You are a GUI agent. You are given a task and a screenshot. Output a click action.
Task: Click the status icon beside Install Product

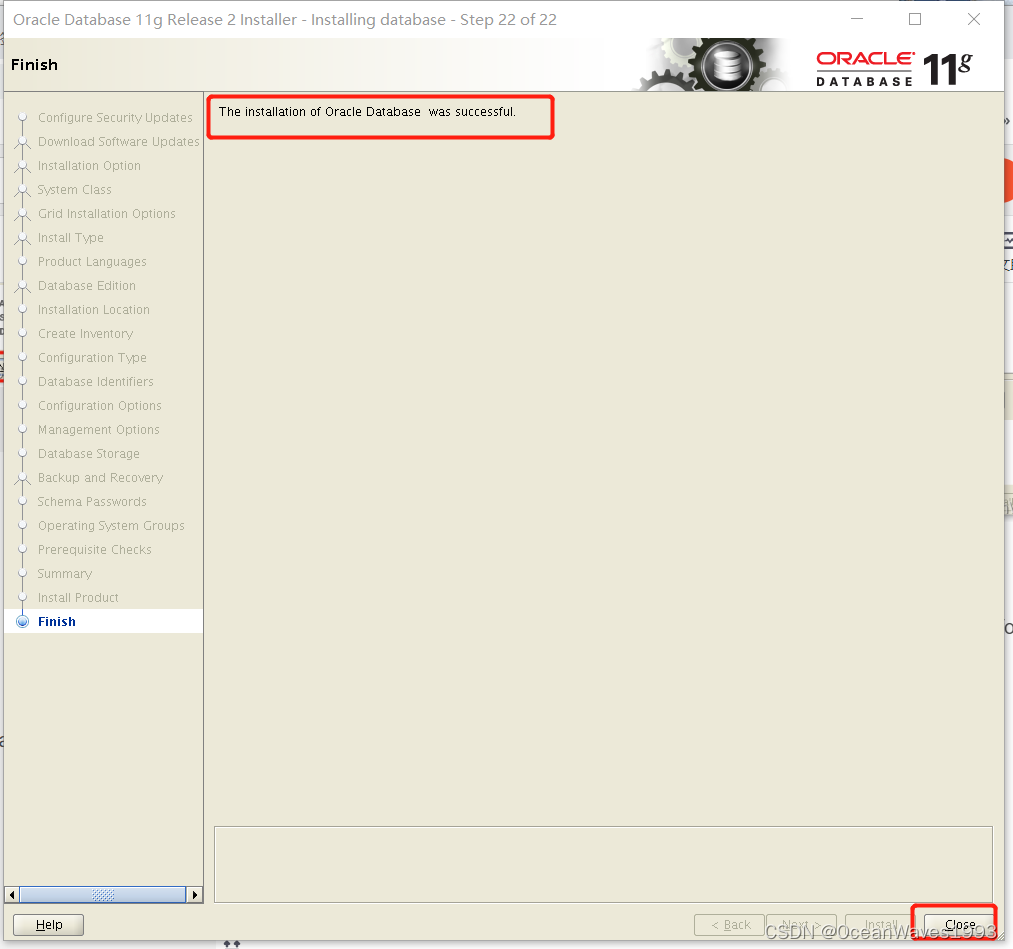point(23,597)
